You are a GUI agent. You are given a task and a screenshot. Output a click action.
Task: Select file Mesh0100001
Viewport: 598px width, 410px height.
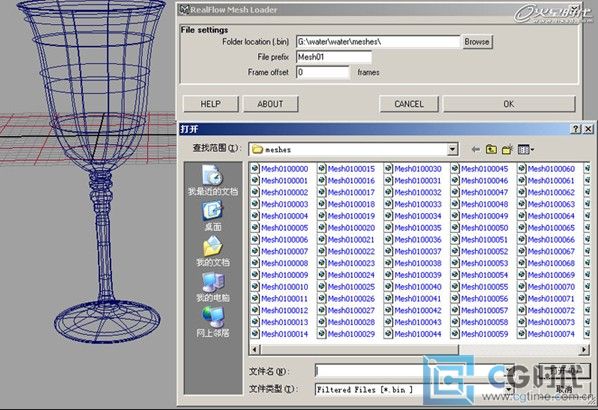[x=284, y=180]
